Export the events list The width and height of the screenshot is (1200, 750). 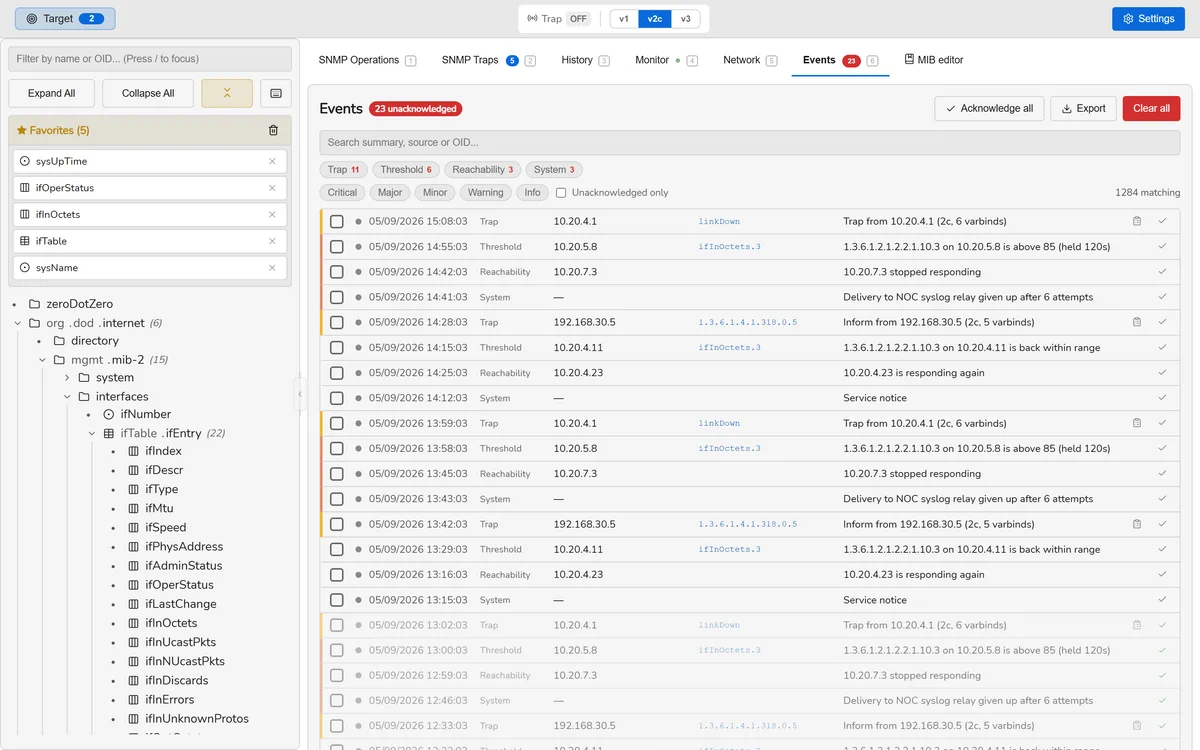pyautogui.click(x=1083, y=108)
